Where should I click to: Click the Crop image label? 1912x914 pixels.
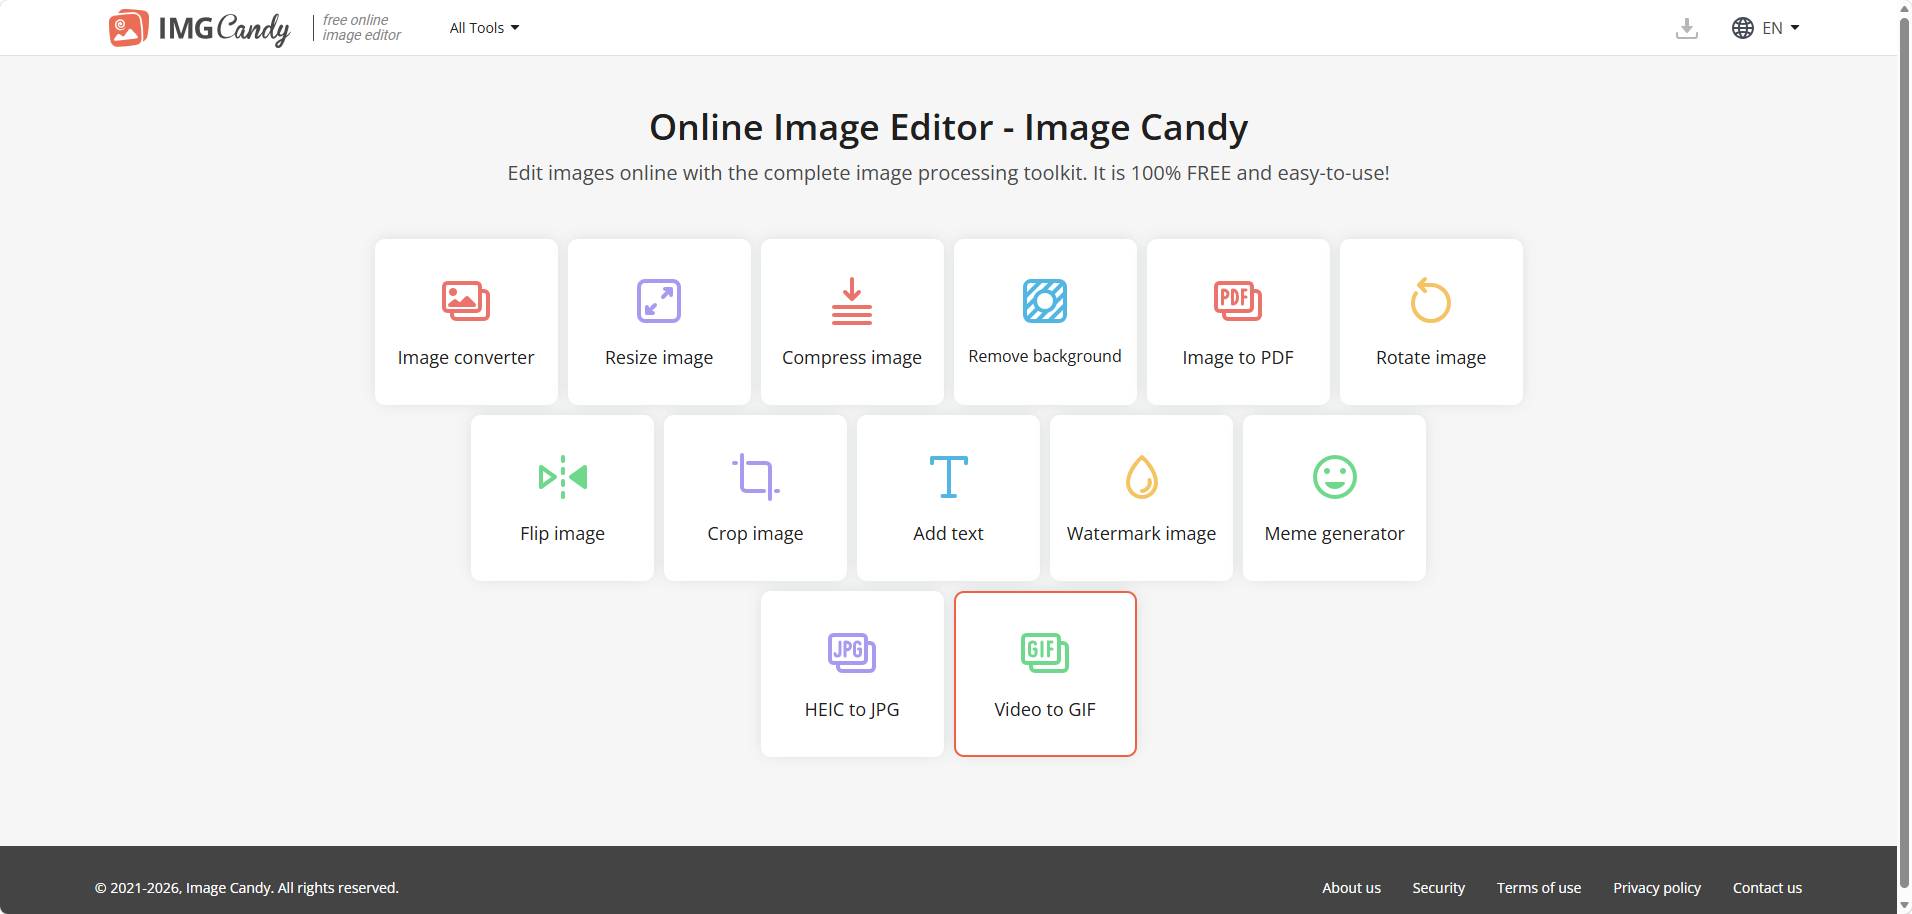point(755,534)
